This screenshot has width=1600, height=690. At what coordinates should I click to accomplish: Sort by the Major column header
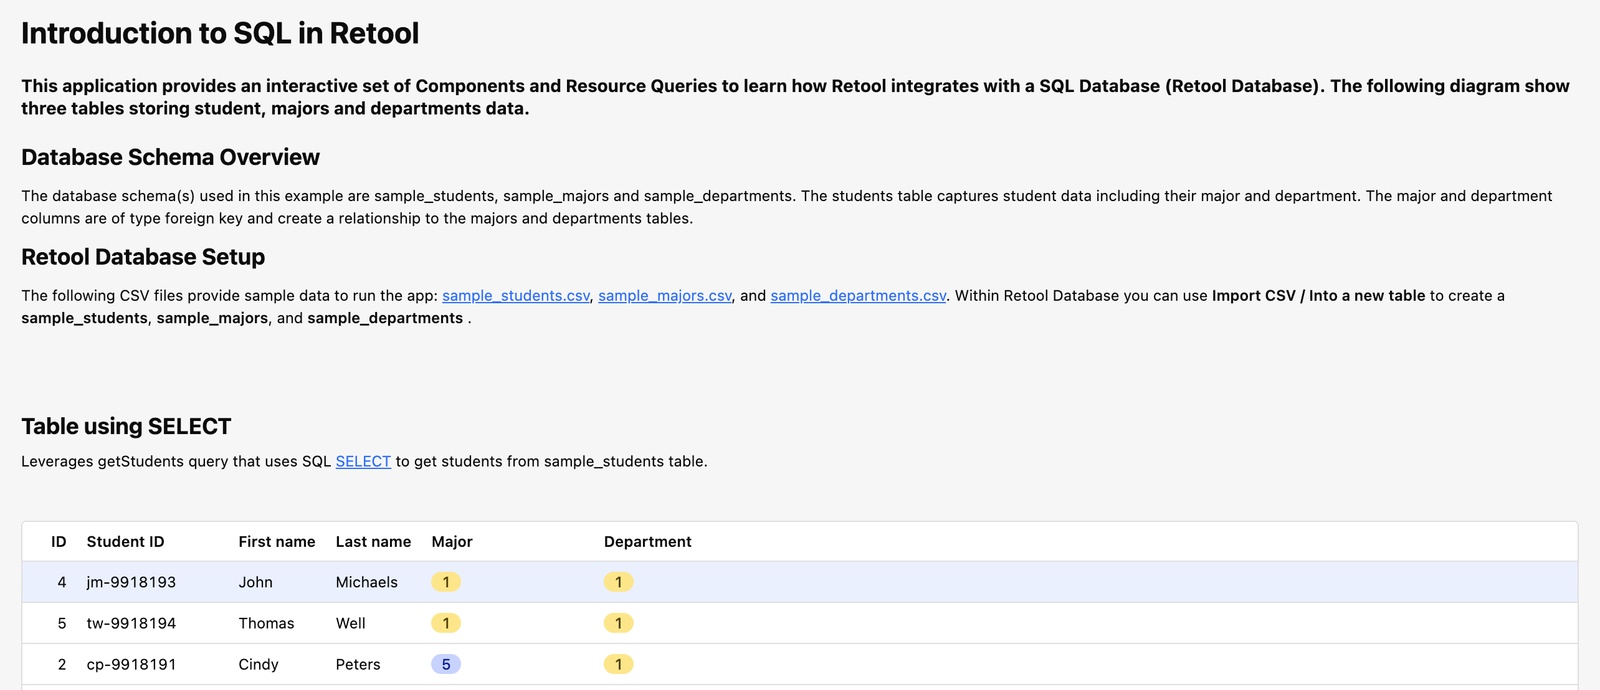[x=452, y=542]
